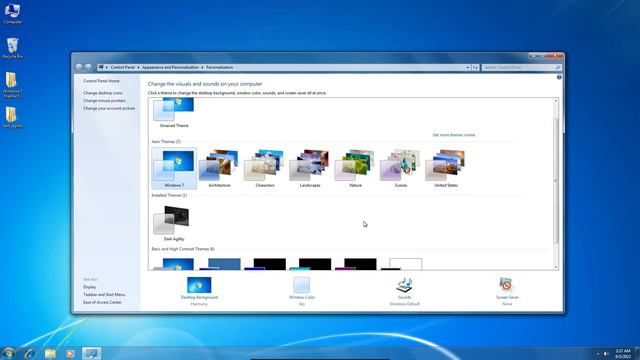Viewport: 640px width, 360px height.
Task: Open Taskbar and Start Menu link
Action: (x=104, y=294)
